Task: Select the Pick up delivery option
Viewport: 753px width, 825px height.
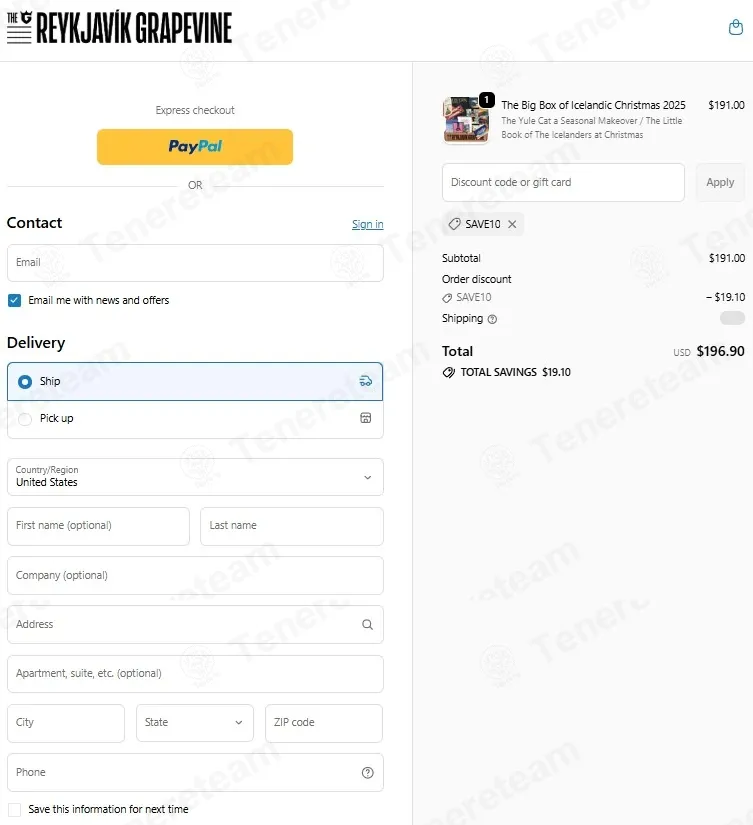Action: coord(25,419)
